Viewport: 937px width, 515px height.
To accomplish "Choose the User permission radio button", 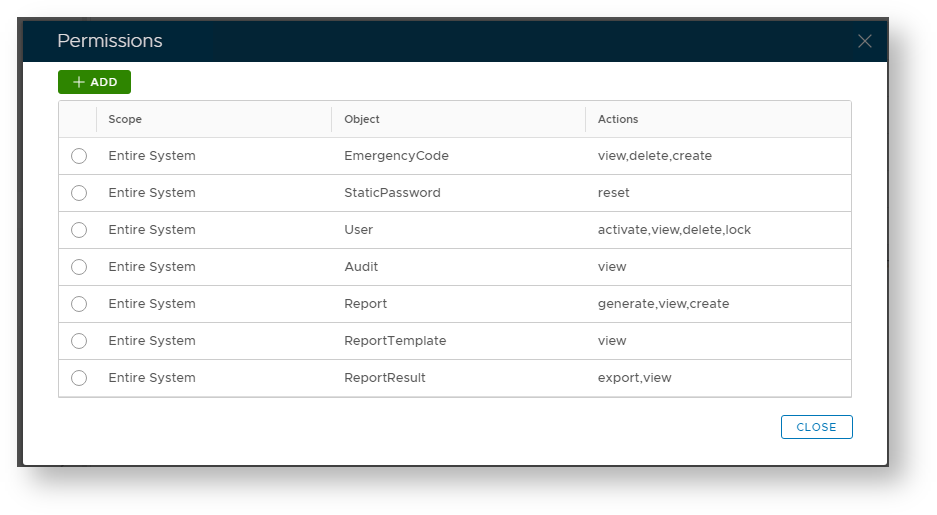I will 79,230.
